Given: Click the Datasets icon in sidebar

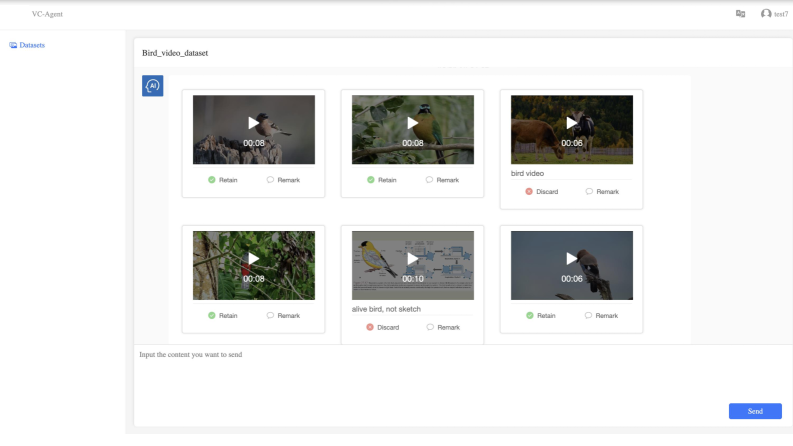Looking at the screenshot, I should [x=13, y=45].
